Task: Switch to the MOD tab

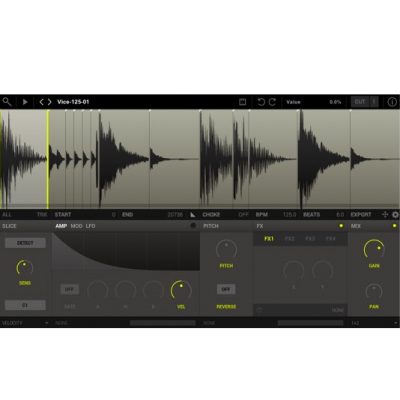Action: click(x=76, y=226)
